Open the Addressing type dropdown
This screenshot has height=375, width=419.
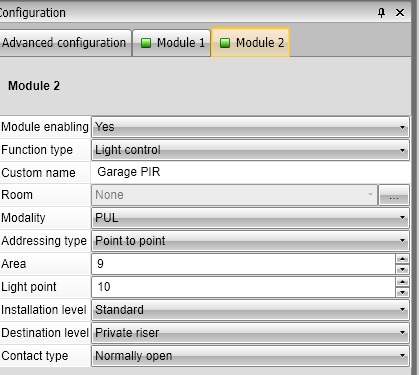pos(250,241)
